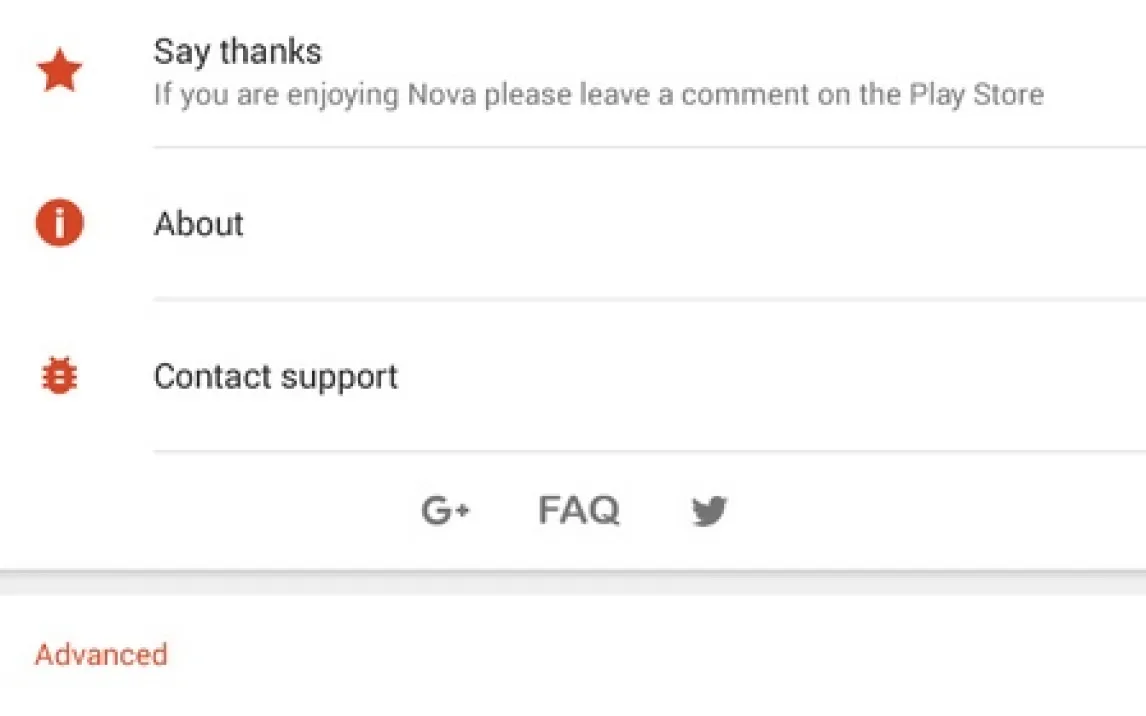Click divider between About and Contact support
This screenshot has height=716, width=1146.
click(x=648, y=298)
